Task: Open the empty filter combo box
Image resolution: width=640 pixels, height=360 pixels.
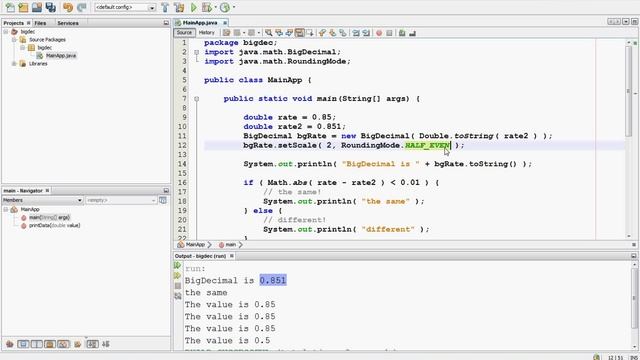Action: pos(121,200)
